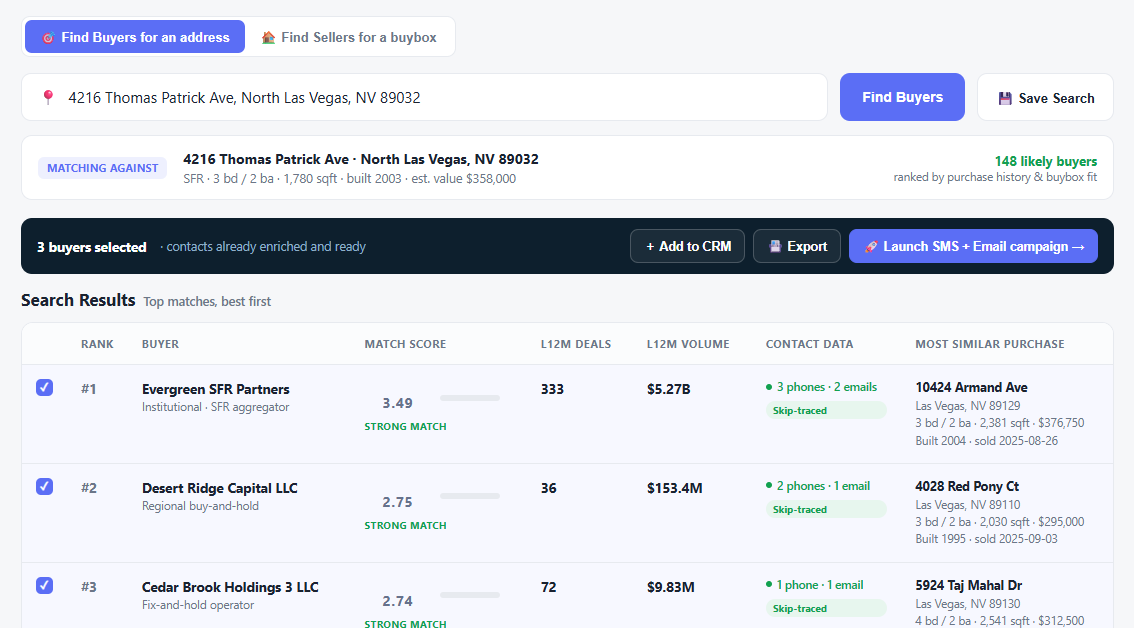Uncheck Evergreen SFR Partners row checkbox
This screenshot has width=1134, height=628.
[44, 388]
